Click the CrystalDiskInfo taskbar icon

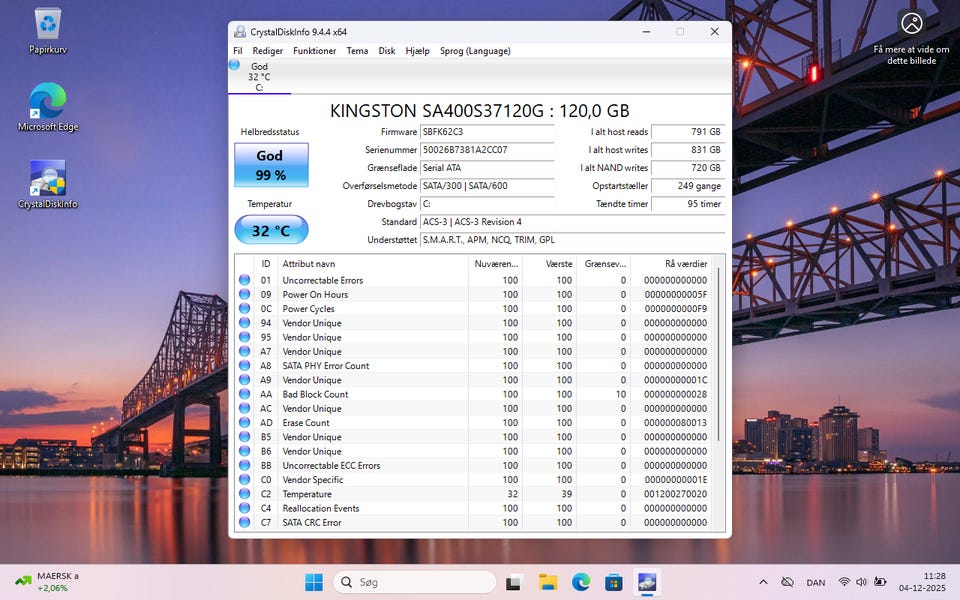click(647, 582)
